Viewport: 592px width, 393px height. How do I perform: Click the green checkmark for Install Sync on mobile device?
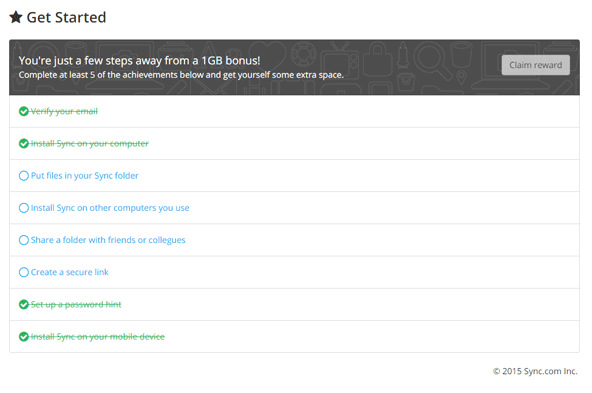tap(24, 336)
